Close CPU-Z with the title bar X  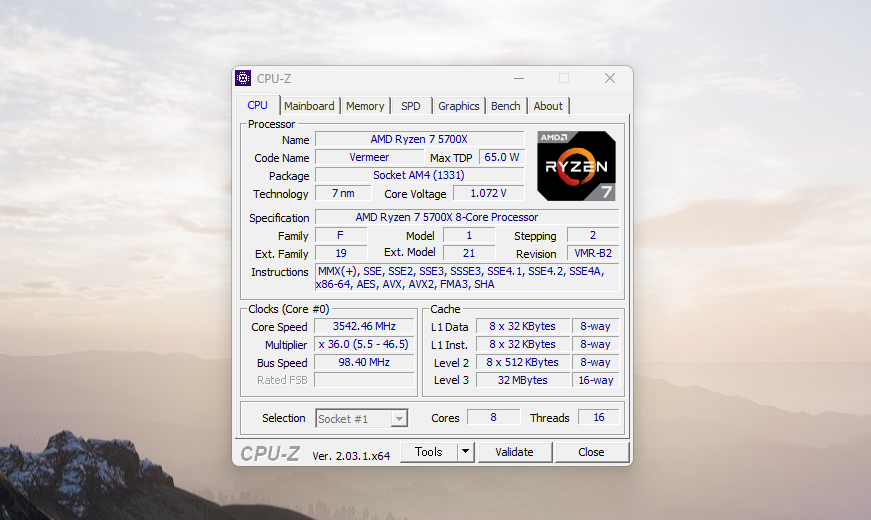point(610,78)
